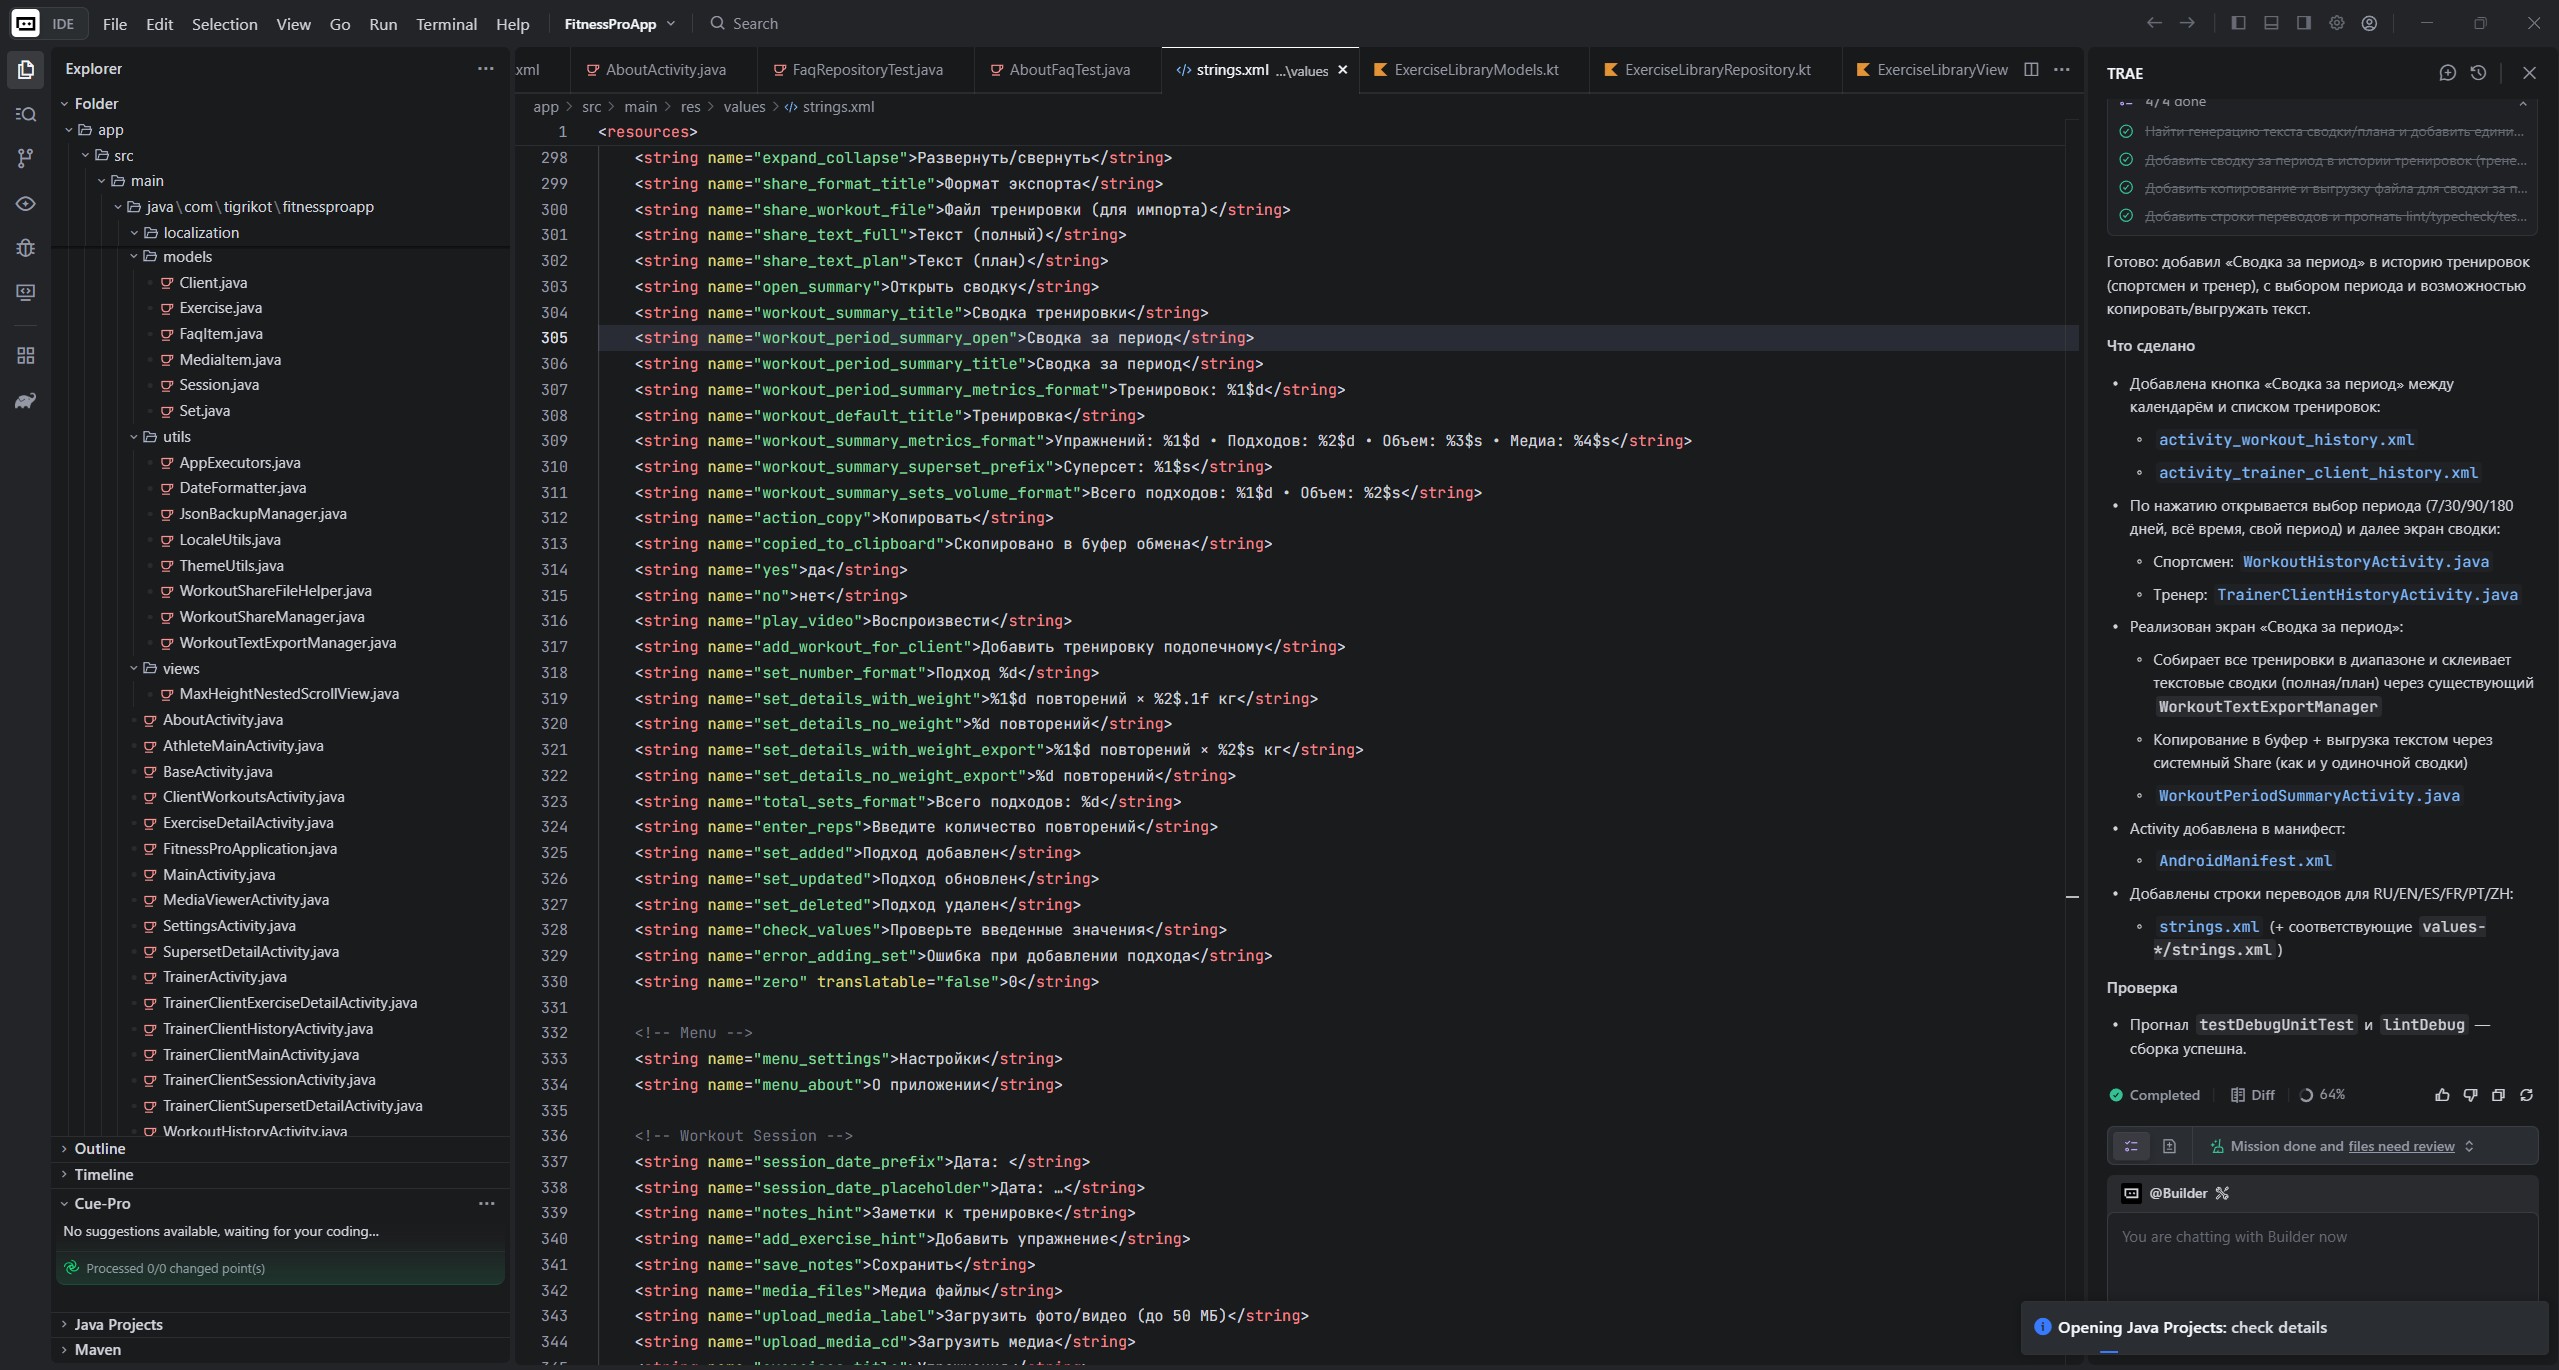Split the editor to the right
This screenshot has height=1370, width=2559.
tap(2031, 70)
